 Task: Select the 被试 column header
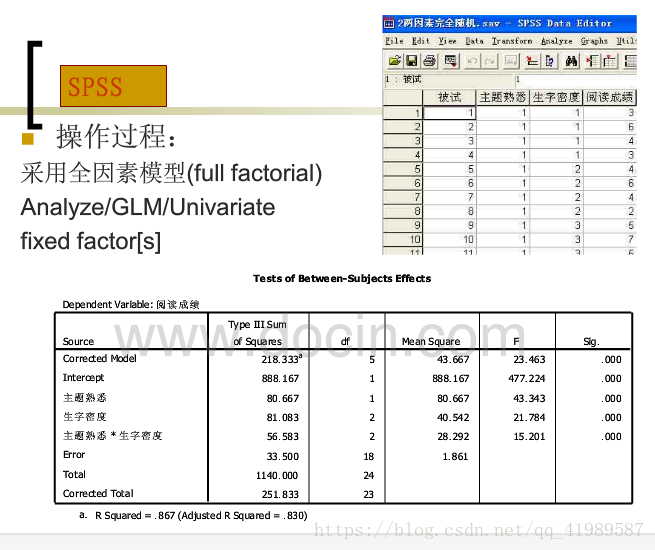[449, 97]
